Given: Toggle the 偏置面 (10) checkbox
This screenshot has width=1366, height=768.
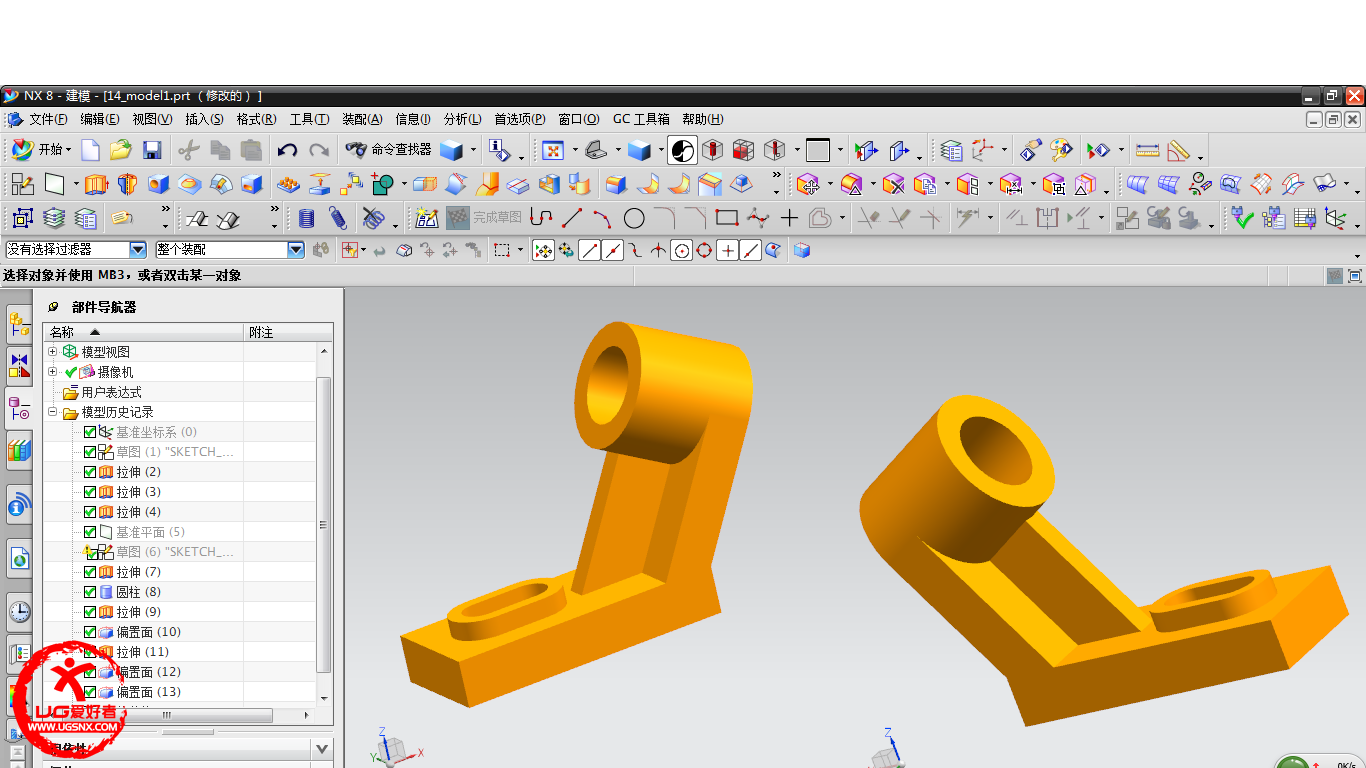Looking at the screenshot, I should (90, 632).
